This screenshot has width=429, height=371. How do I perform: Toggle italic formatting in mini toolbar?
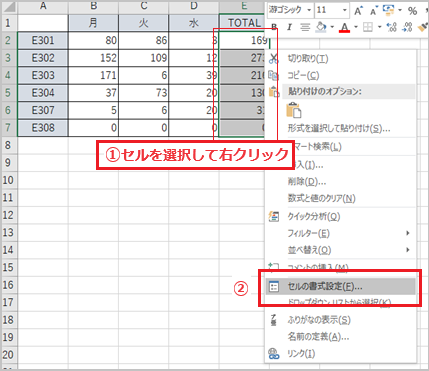(289, 27)
